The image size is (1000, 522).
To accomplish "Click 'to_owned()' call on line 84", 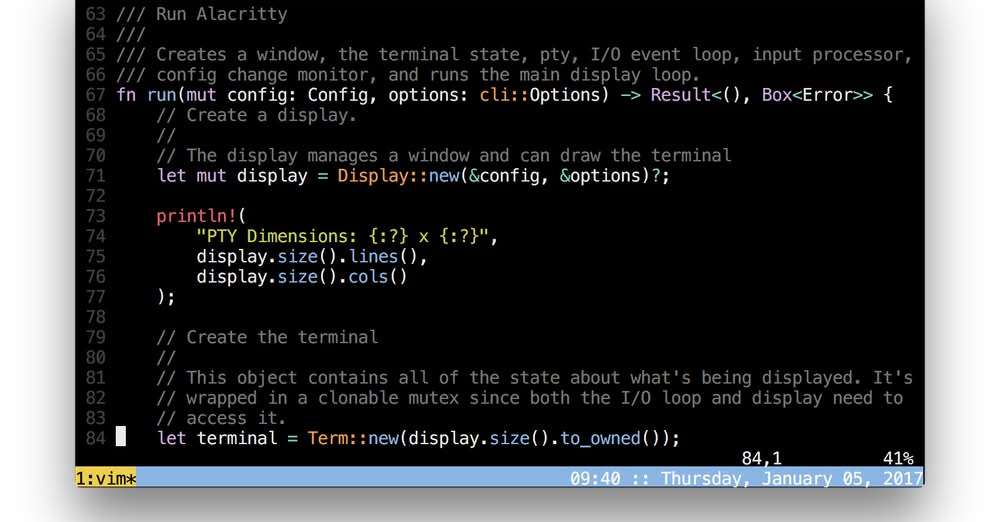I will (x=610, y=438).
